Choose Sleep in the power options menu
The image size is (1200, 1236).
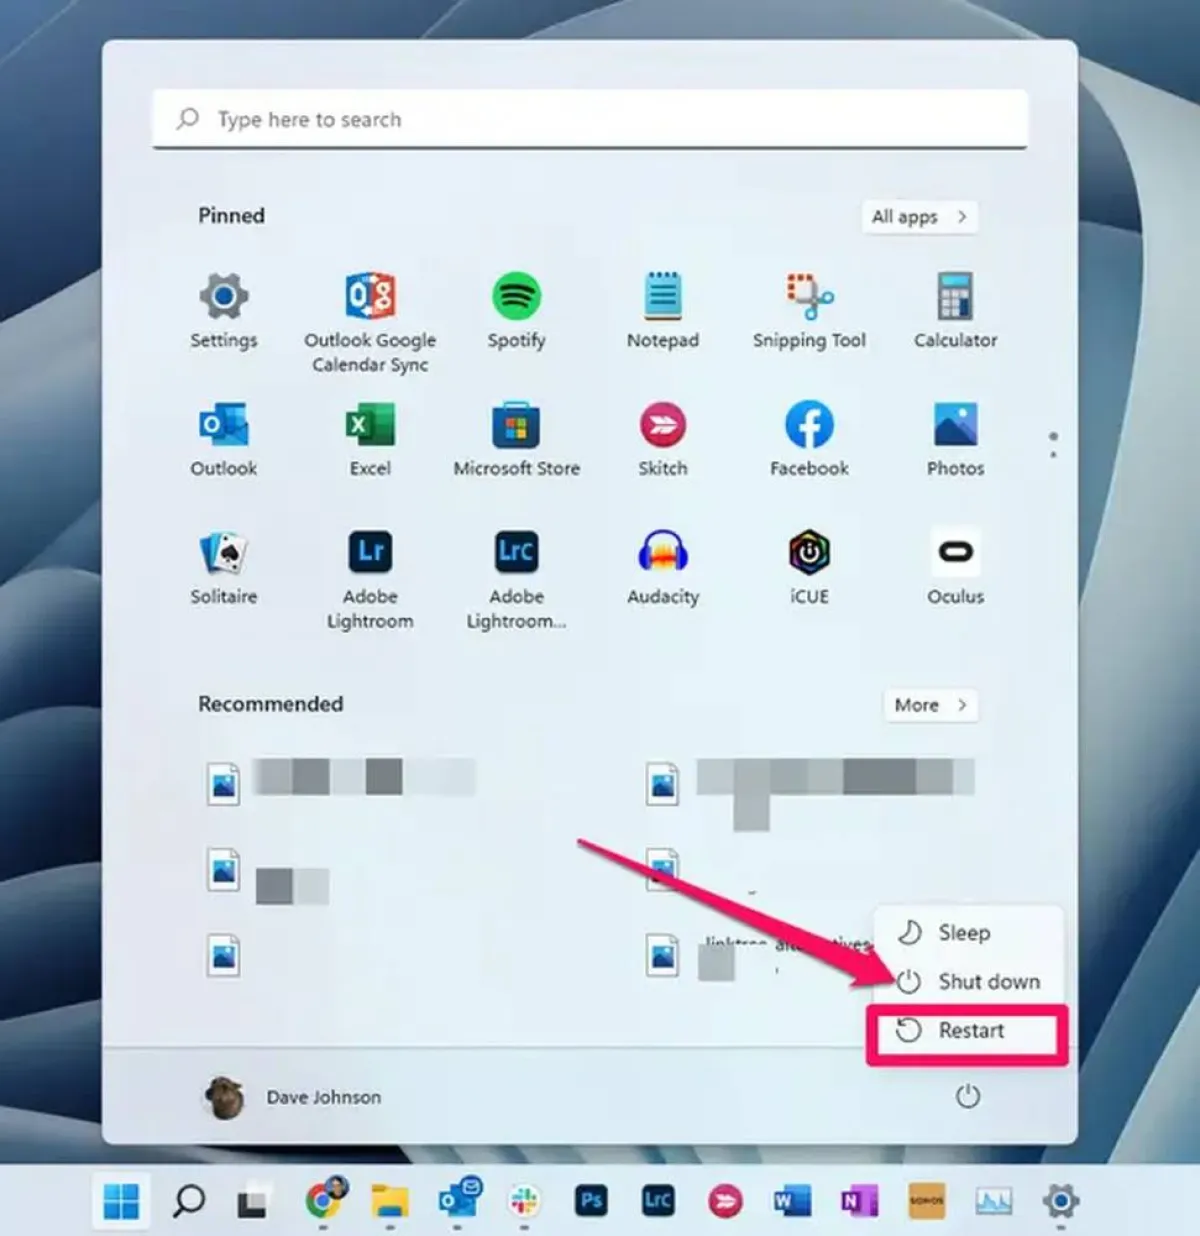click(963, 933)
